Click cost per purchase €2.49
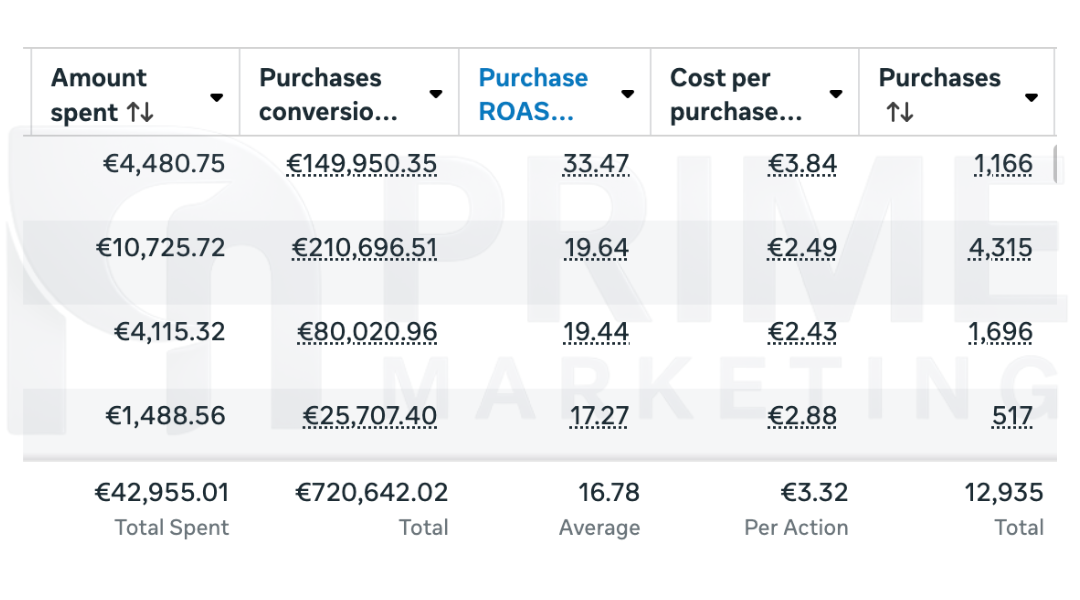 pyautogui.click(x=802, y=248)
